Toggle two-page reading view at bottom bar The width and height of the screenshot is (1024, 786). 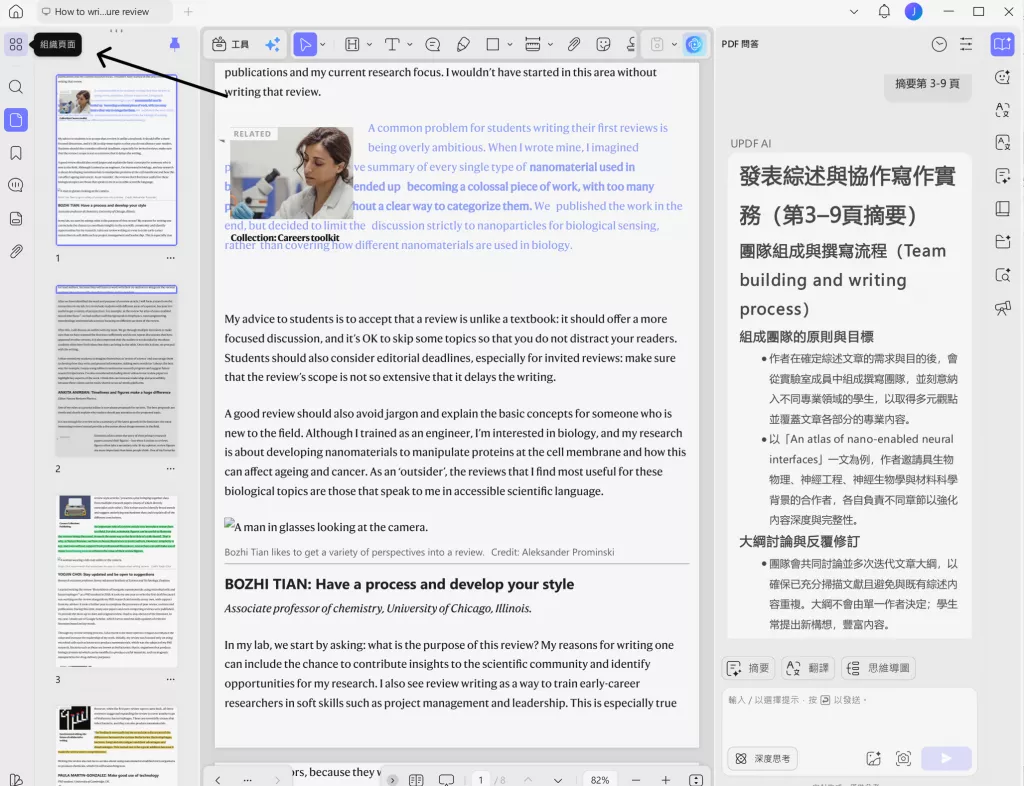416,779
